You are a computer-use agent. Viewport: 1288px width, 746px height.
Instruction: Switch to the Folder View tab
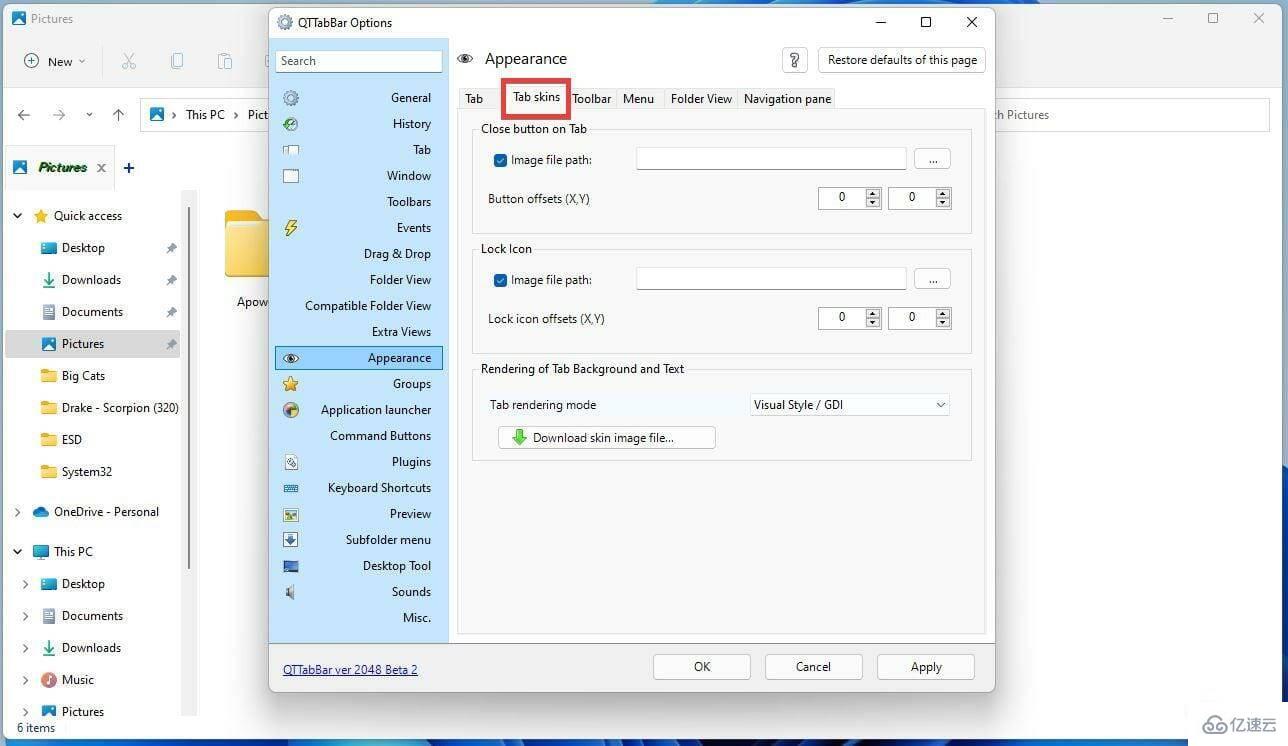click(701, 98)
